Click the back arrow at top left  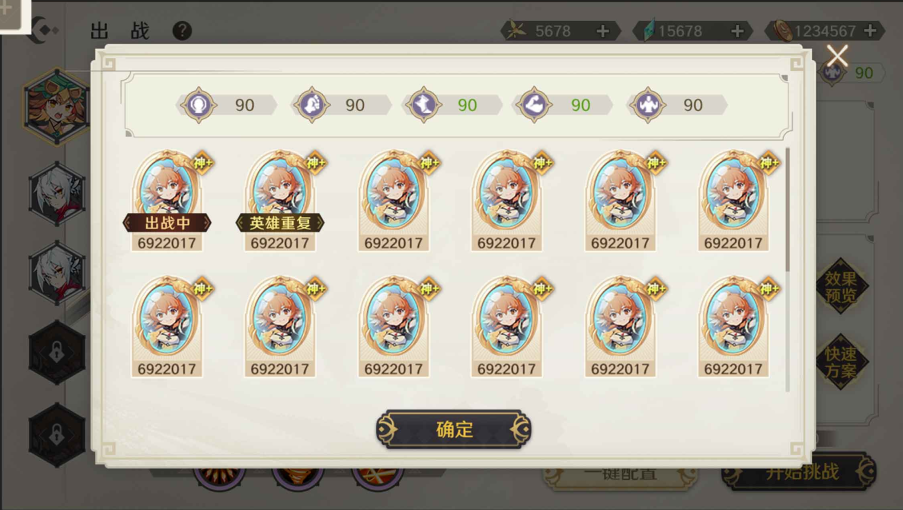44,30
